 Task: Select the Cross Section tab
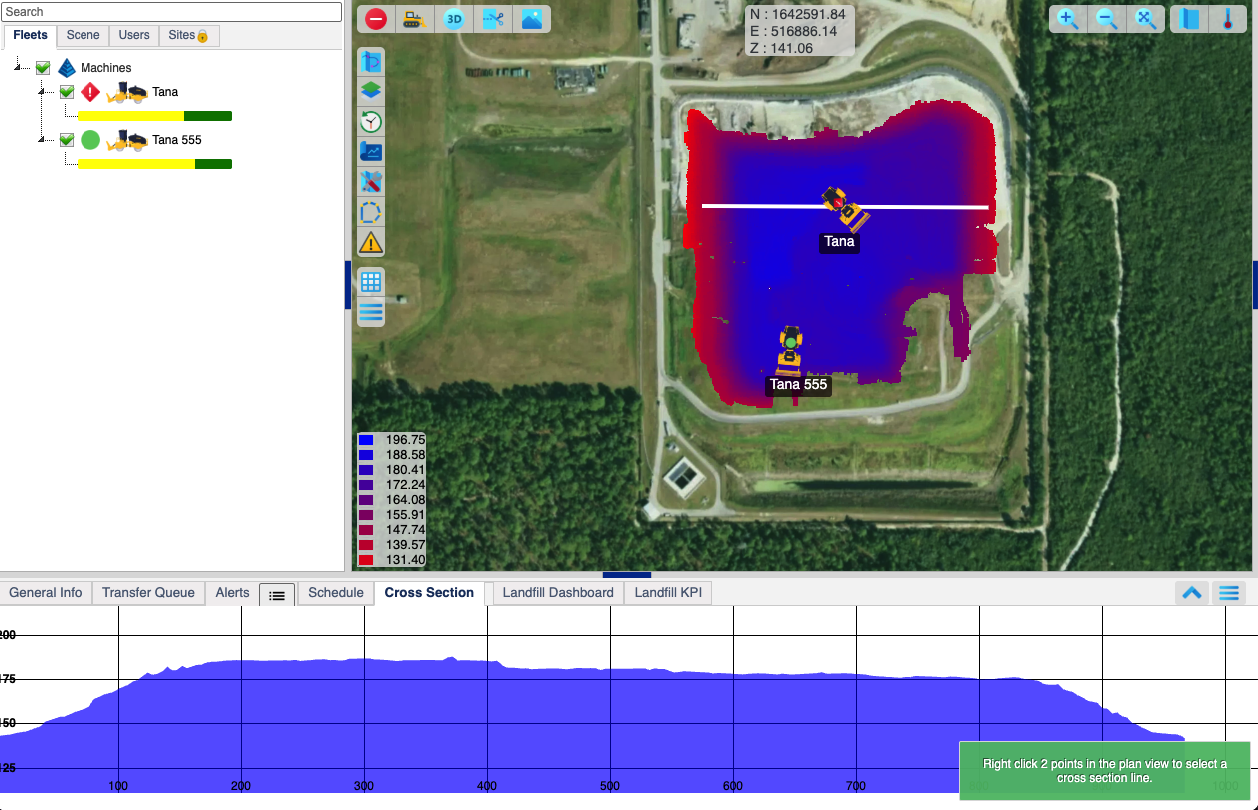point(429,593)
